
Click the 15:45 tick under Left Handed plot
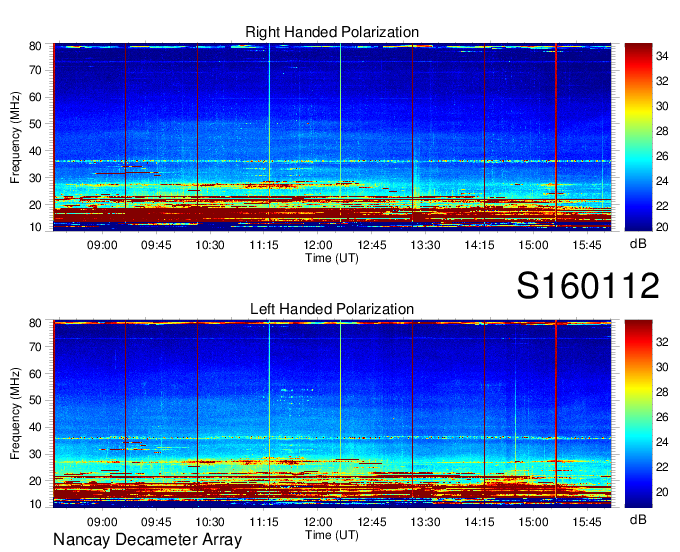[587, 522]
